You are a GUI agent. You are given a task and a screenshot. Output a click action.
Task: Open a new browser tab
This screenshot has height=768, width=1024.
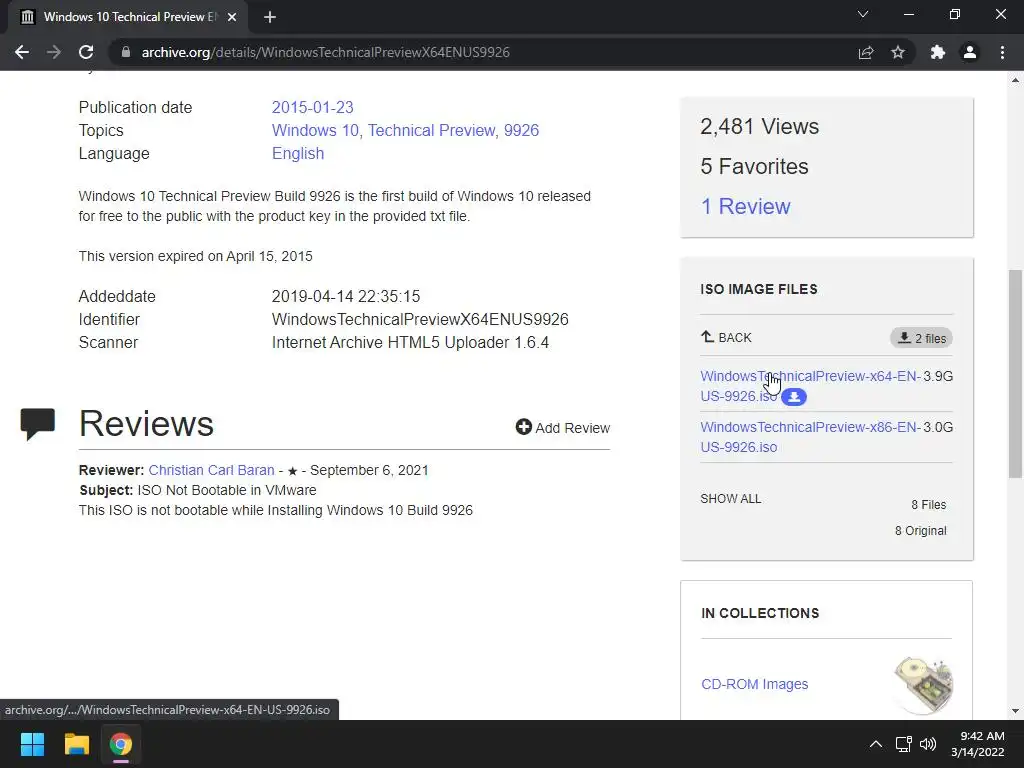270,17
